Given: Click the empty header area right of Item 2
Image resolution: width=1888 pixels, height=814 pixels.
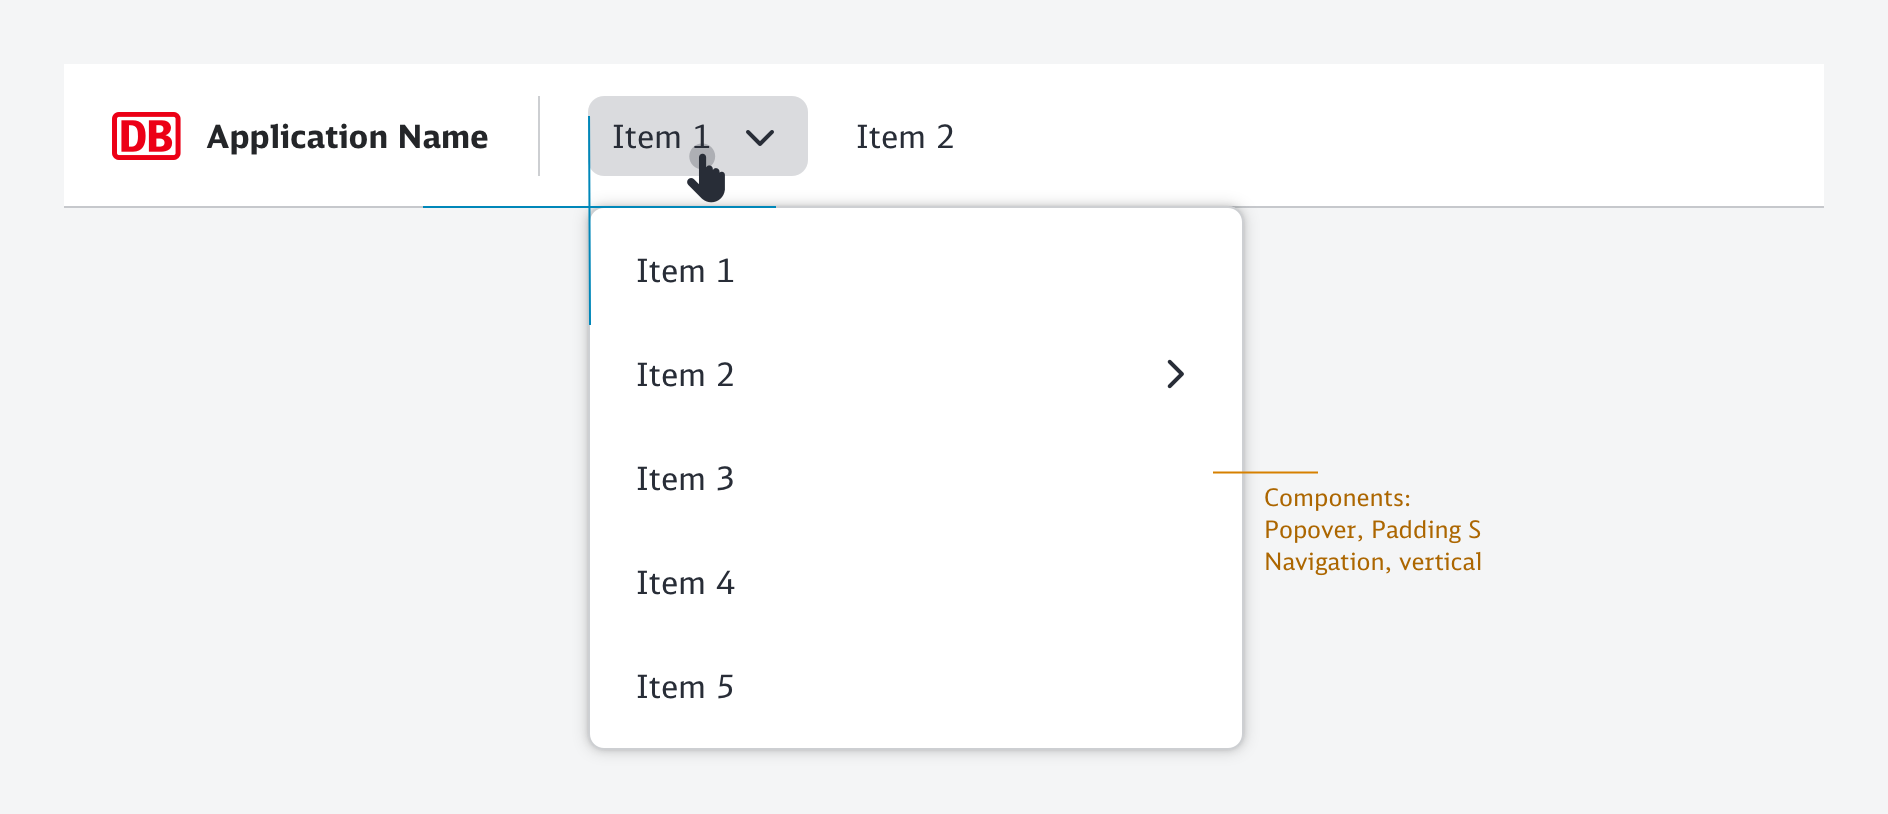Looking at the screenshot, I should pos(1400,136).
